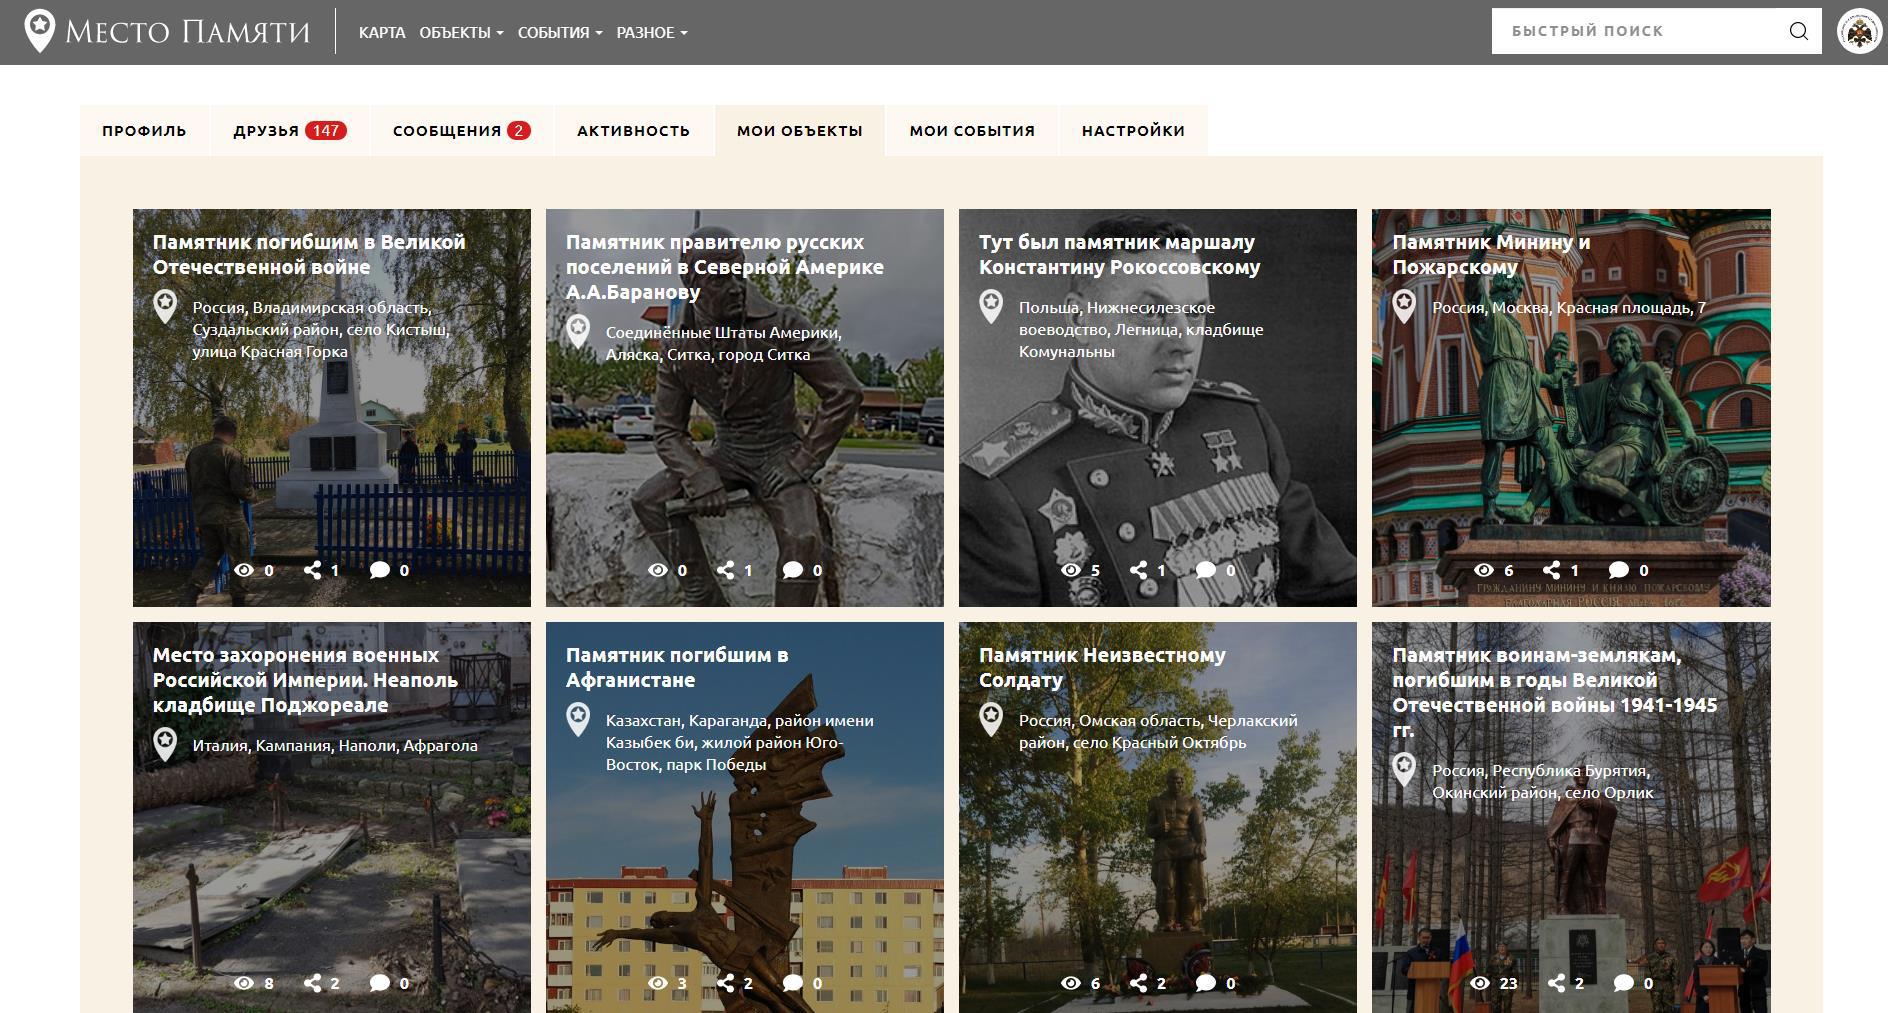Click comment icon on Rokossovsky monument card
The image size is (1888, 1013).
point(1206,570)
